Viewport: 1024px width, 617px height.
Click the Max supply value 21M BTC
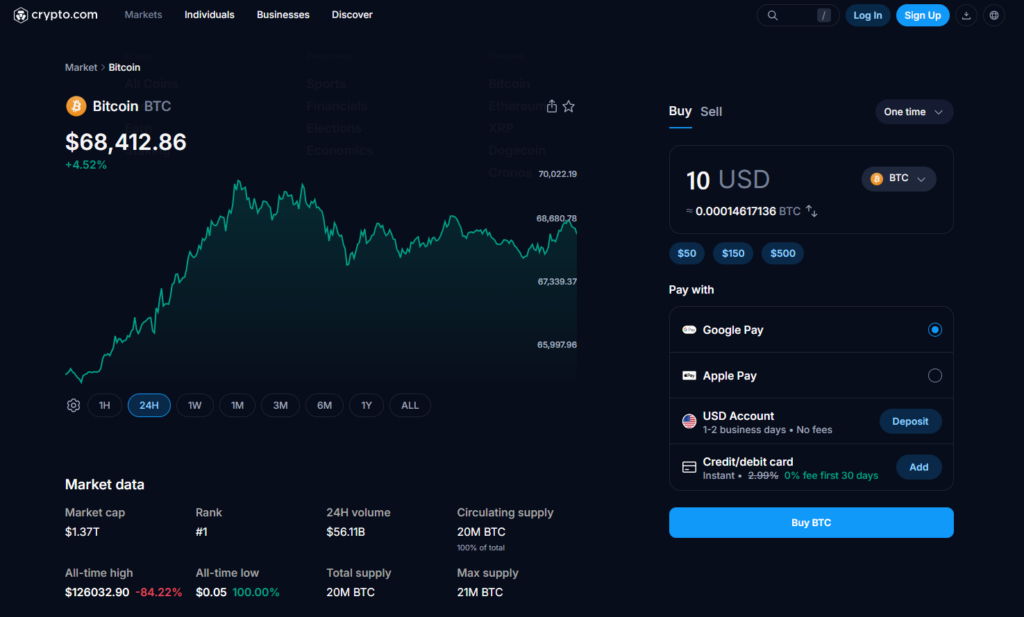[480, 592]
